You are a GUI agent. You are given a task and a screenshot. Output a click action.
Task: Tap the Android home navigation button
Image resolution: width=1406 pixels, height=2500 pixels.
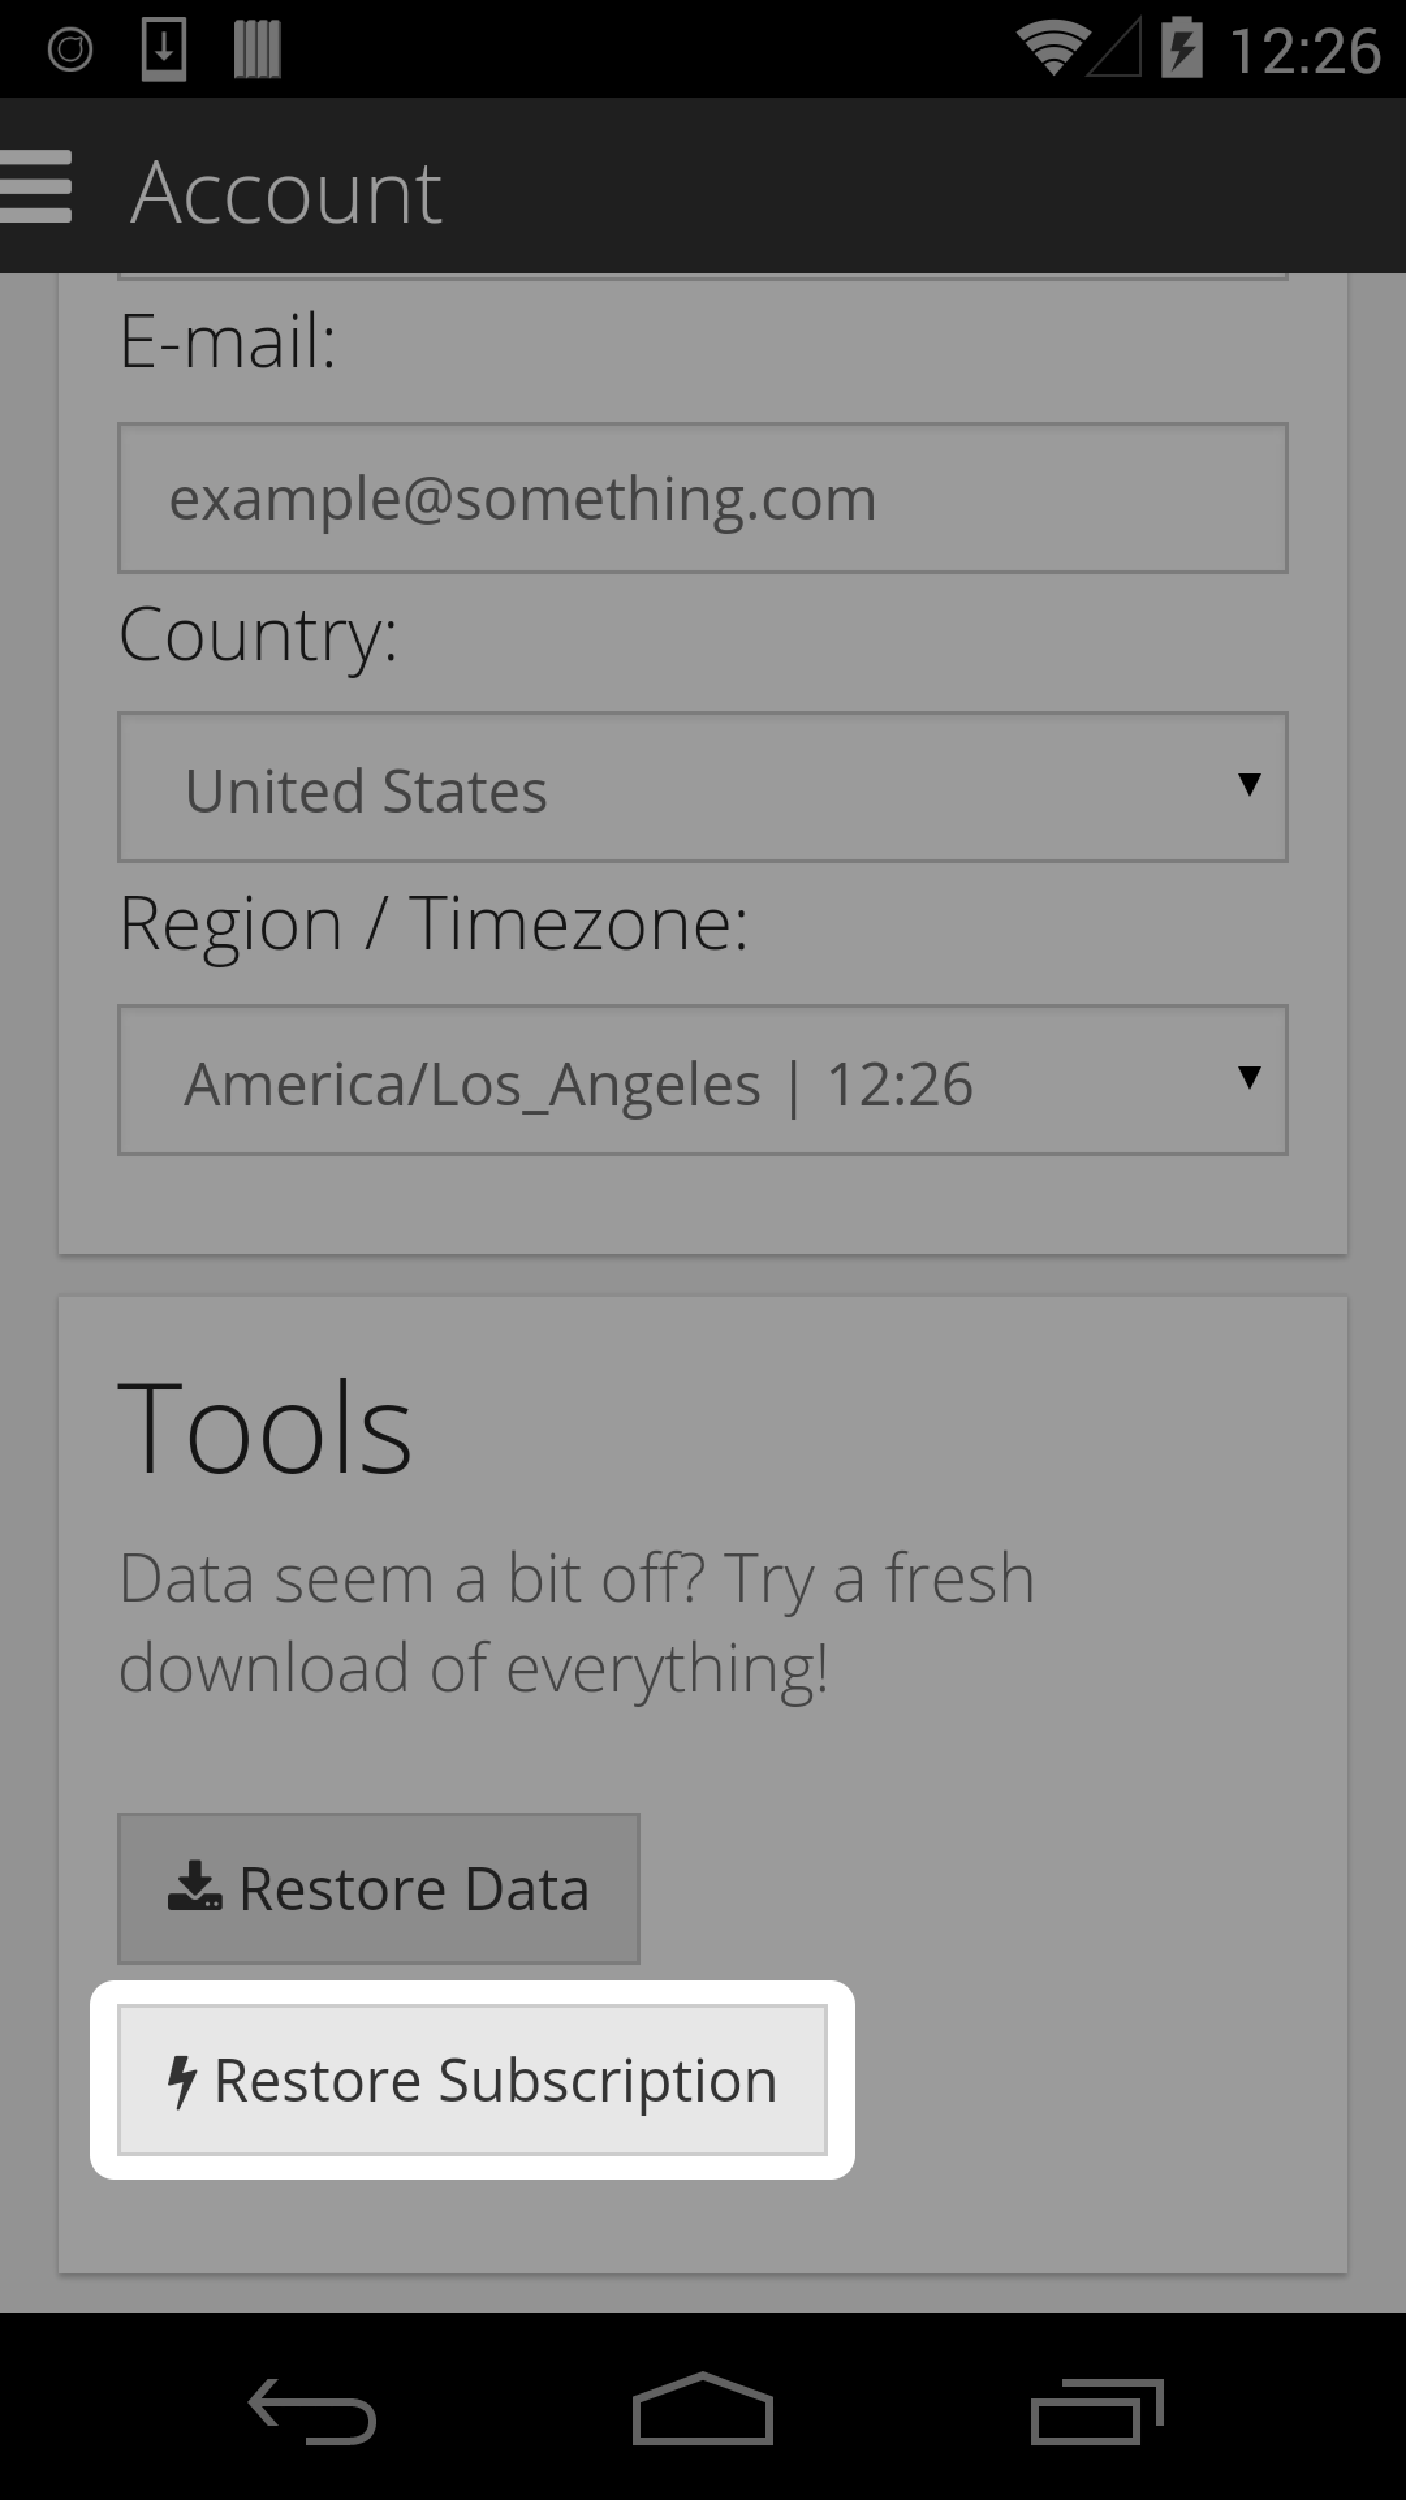click(x=702, y=2409)
